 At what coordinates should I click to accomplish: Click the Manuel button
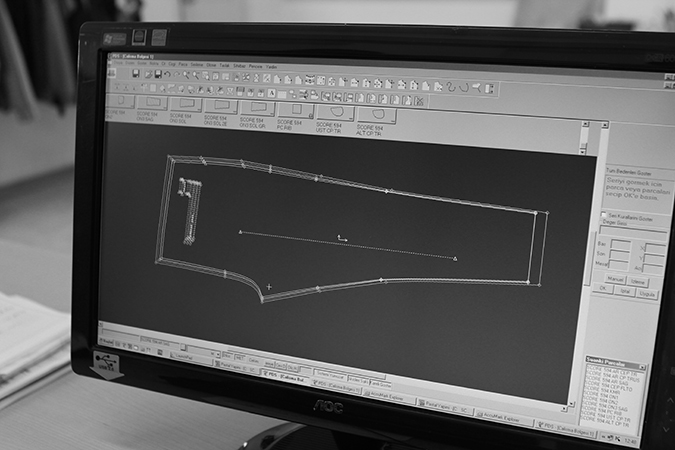point(616,279)
